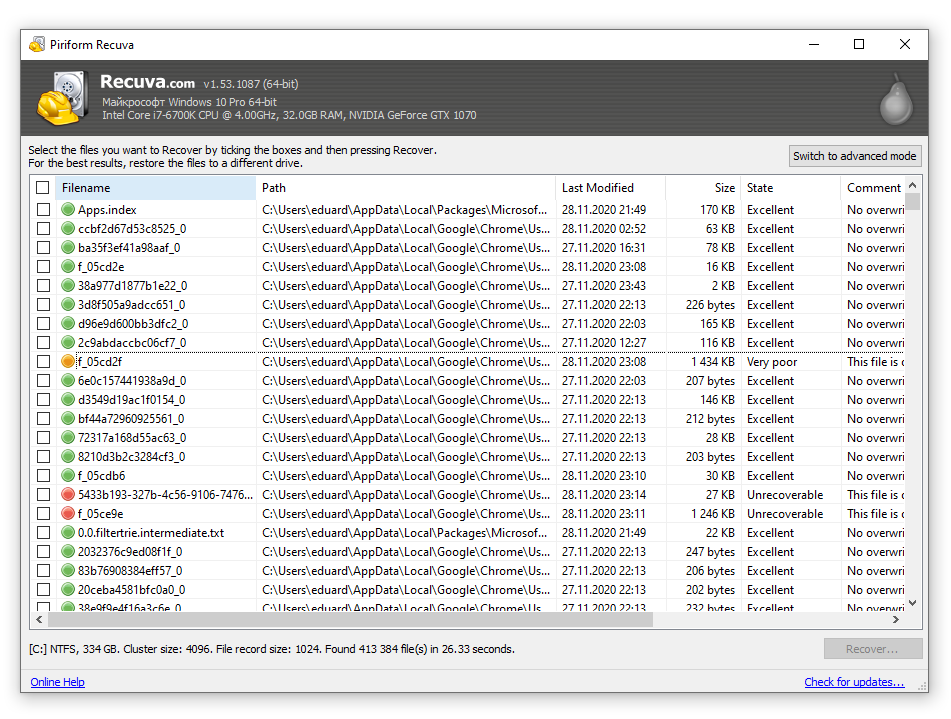Click the 'Very poor' state cell
This screenshot has width=951, height=719.
click(x=772, y=362)
